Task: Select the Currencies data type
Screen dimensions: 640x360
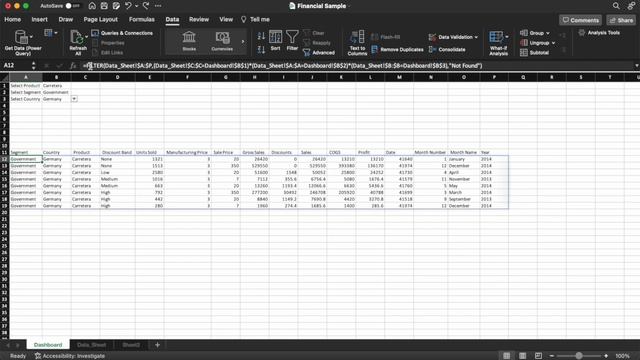Action: [222, 41]
